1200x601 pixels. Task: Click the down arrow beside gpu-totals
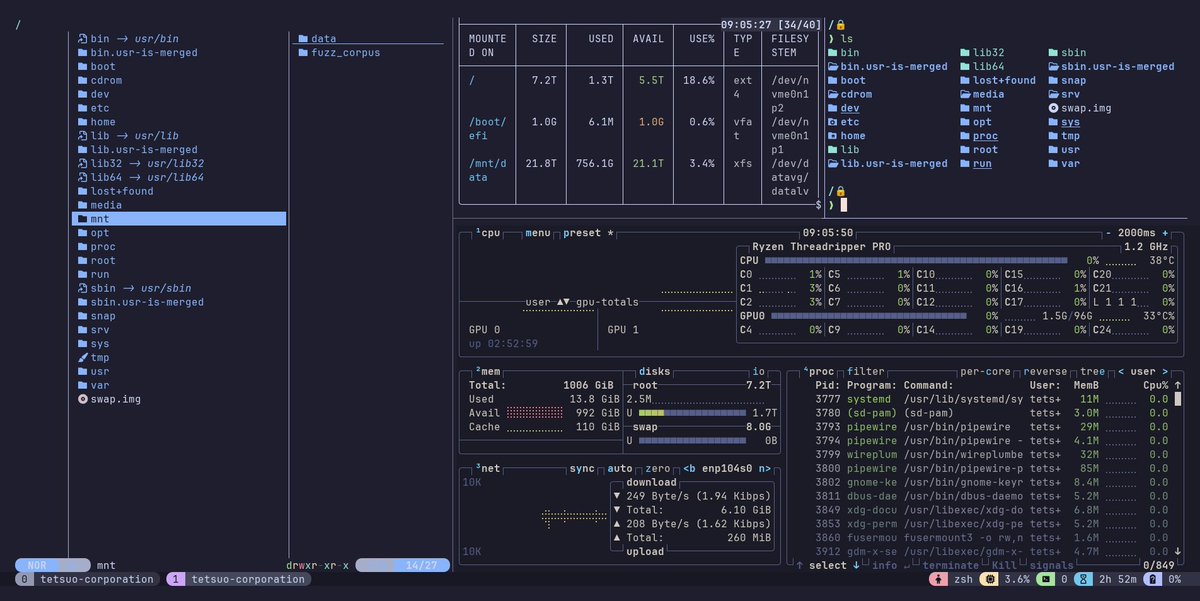pos(566,302)
